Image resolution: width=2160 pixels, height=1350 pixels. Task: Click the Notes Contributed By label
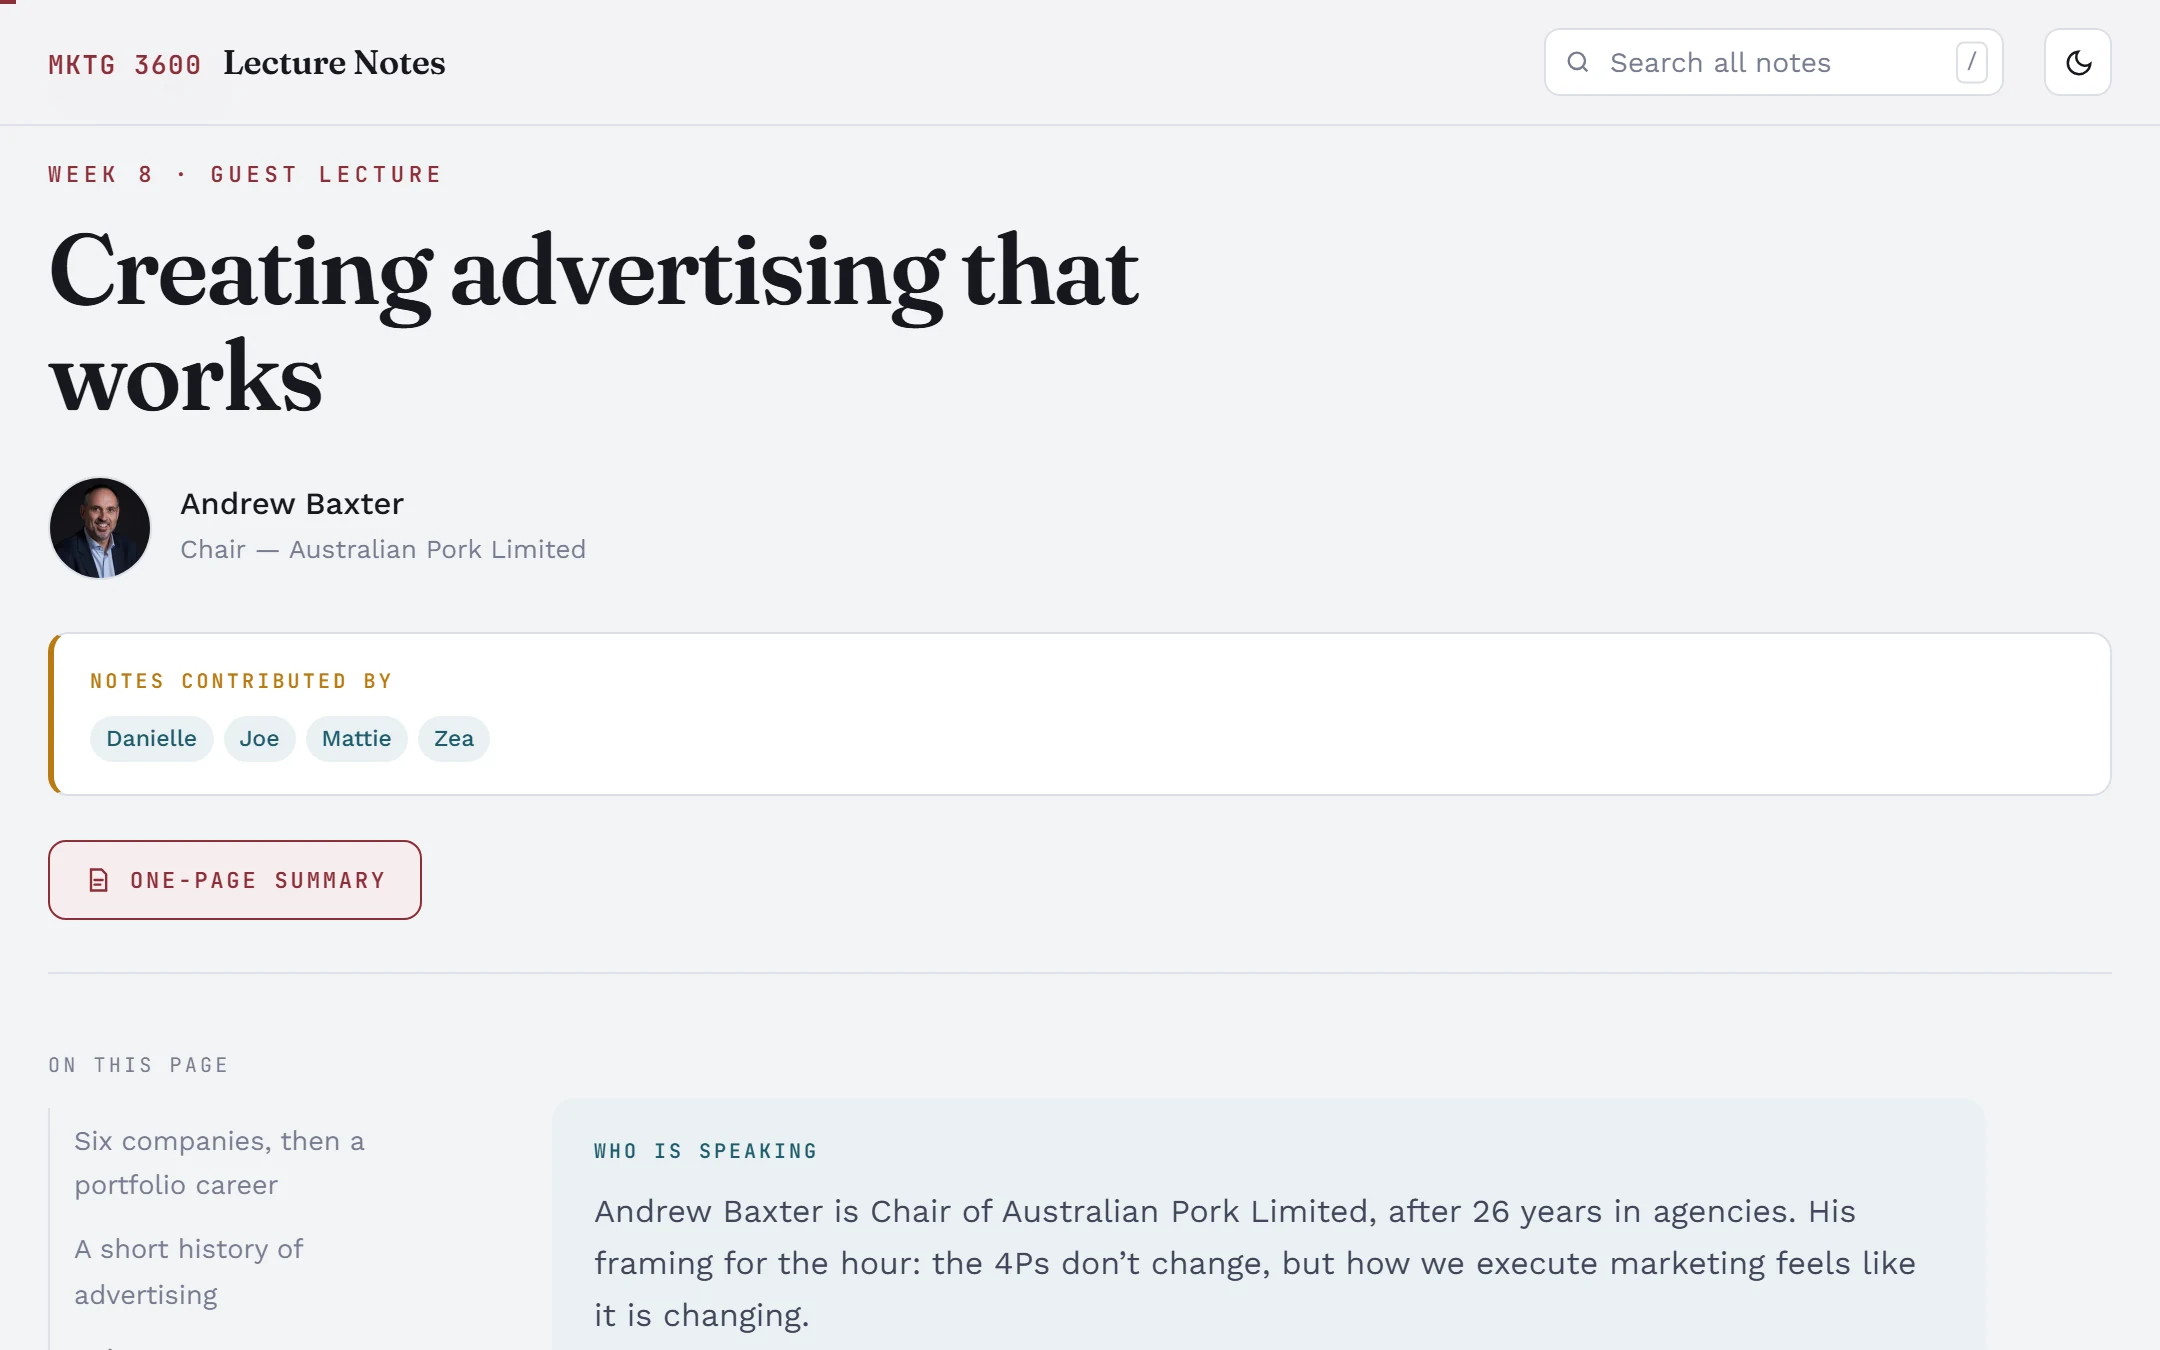(x=241, y=681)
